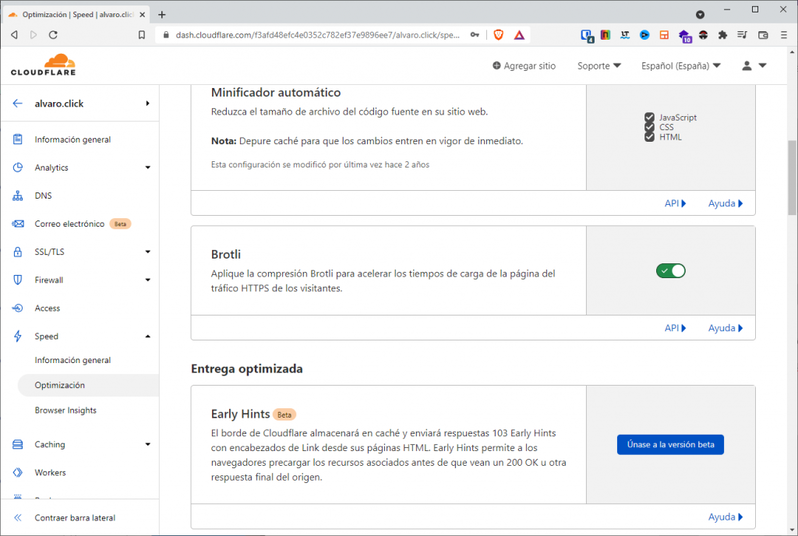Open the API link under Brotli
The height and width of the screenshot is (536, 798).
coord(675,328)
